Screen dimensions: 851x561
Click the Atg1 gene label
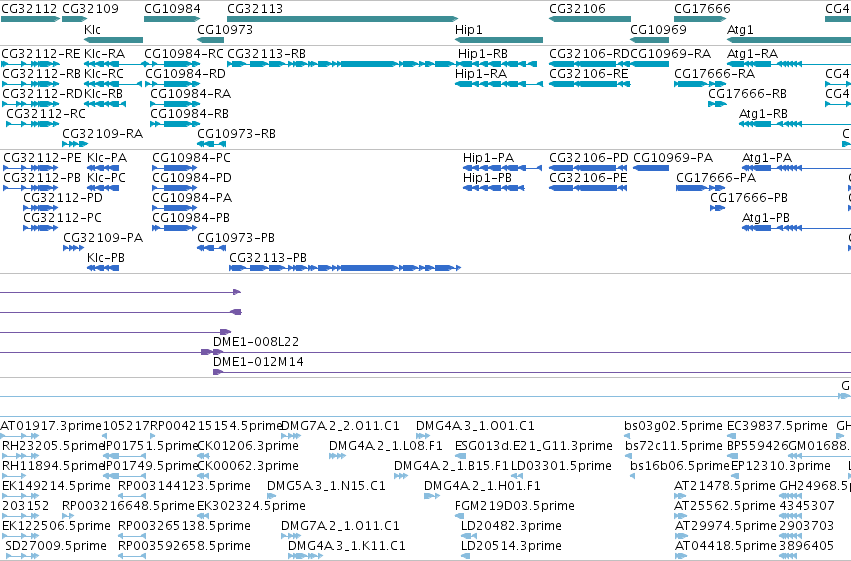(740, 30)
